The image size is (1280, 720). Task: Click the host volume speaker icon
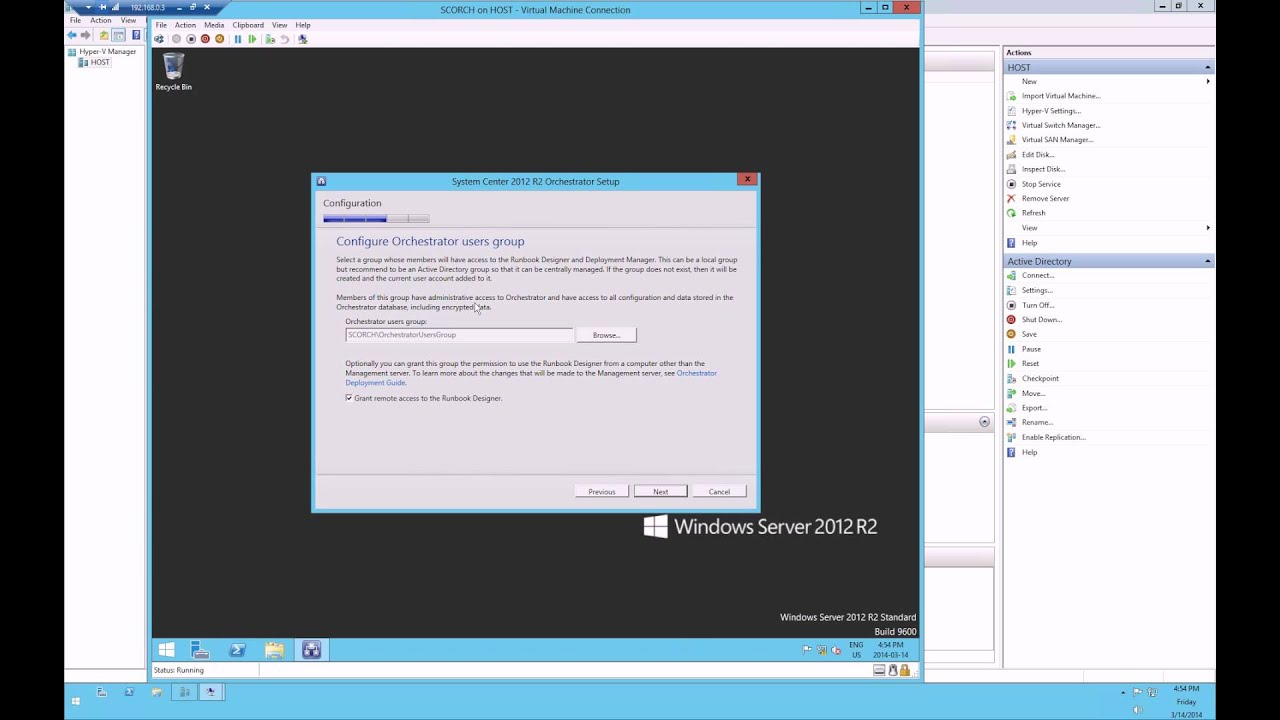pyautogui.click(x=1138, y=710)
